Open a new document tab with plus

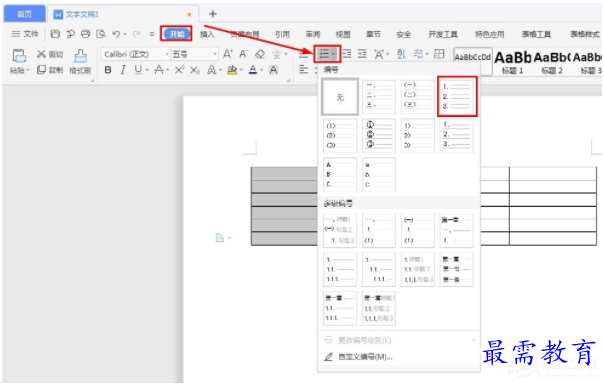[x=213, y=14]
